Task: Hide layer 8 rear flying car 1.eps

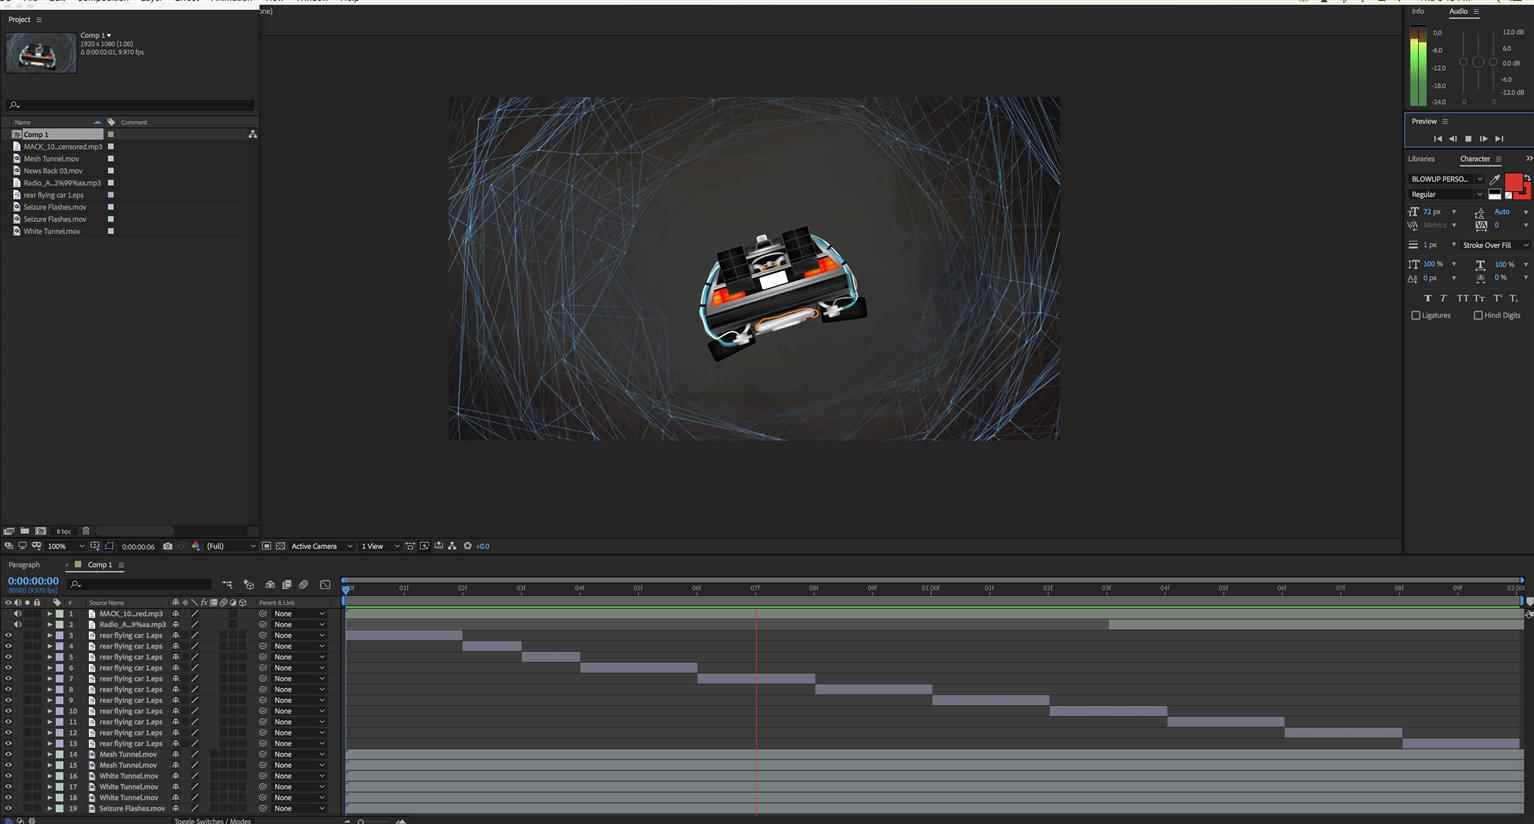Action: [8, 690]
